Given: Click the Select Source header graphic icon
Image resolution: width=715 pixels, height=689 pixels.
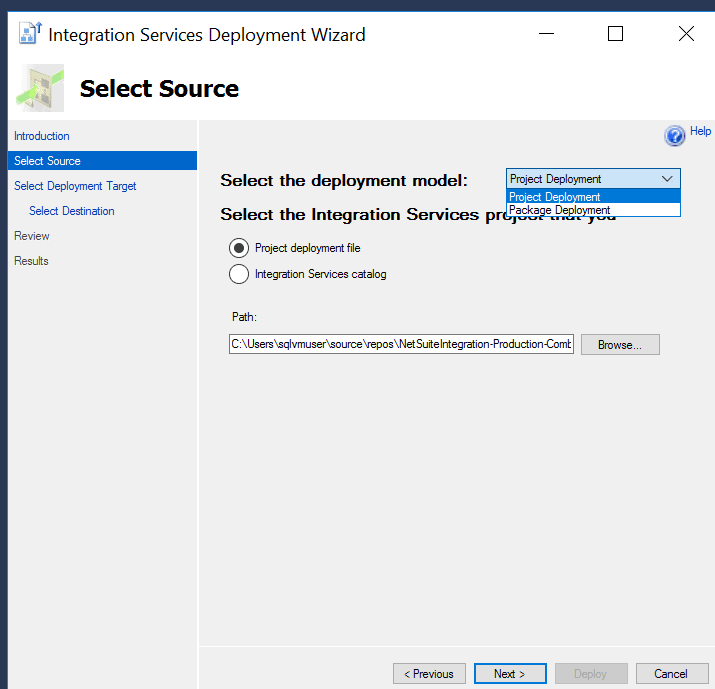Looking at the screenshot, I should pyautogui.click(x=40, y=88).
